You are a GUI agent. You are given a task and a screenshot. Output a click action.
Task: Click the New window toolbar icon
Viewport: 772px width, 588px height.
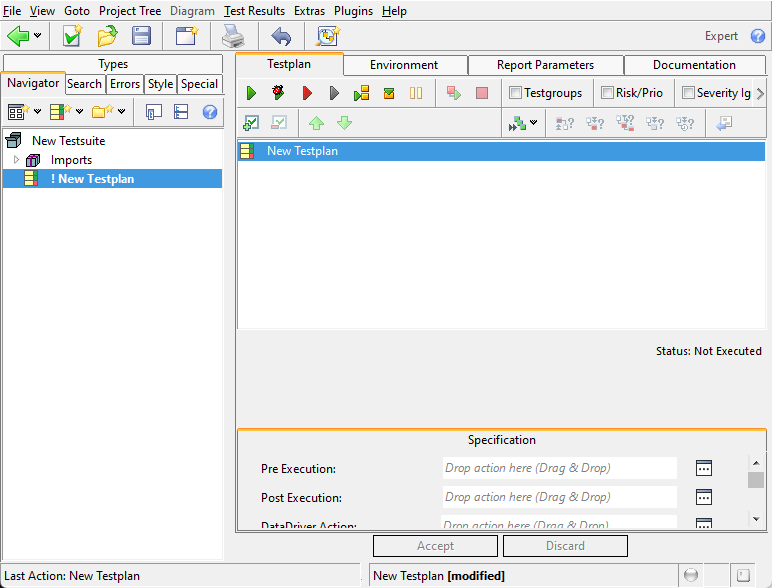click(186, 37)
